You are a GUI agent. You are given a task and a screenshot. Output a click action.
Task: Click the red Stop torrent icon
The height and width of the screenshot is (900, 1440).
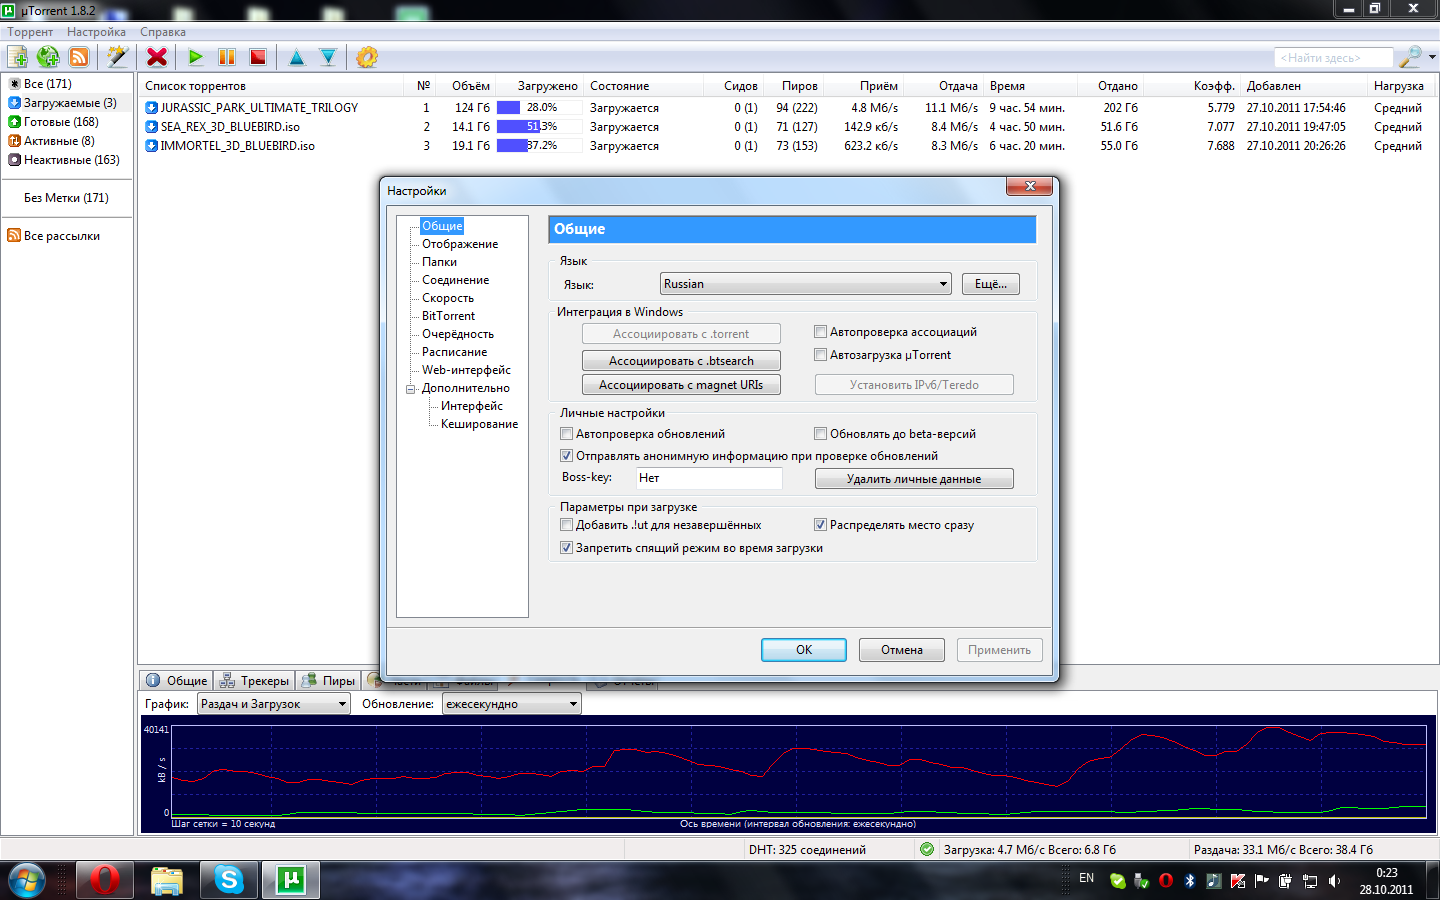(258, 57)
